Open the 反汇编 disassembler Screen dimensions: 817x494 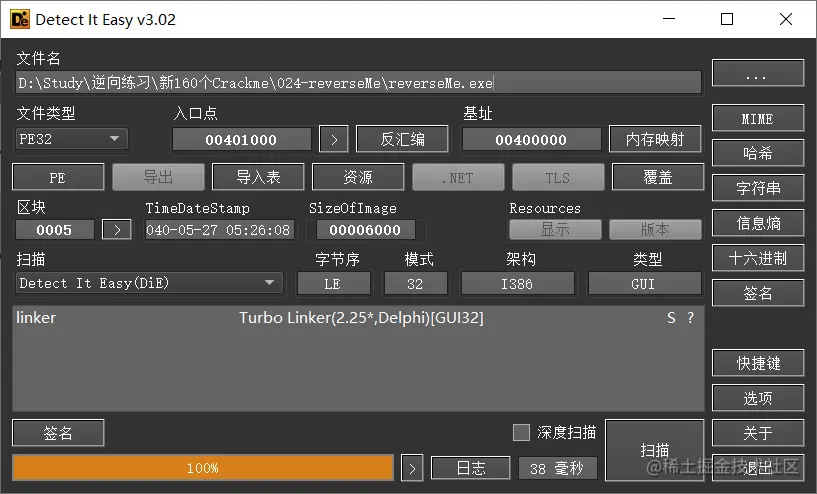[402, 139]
